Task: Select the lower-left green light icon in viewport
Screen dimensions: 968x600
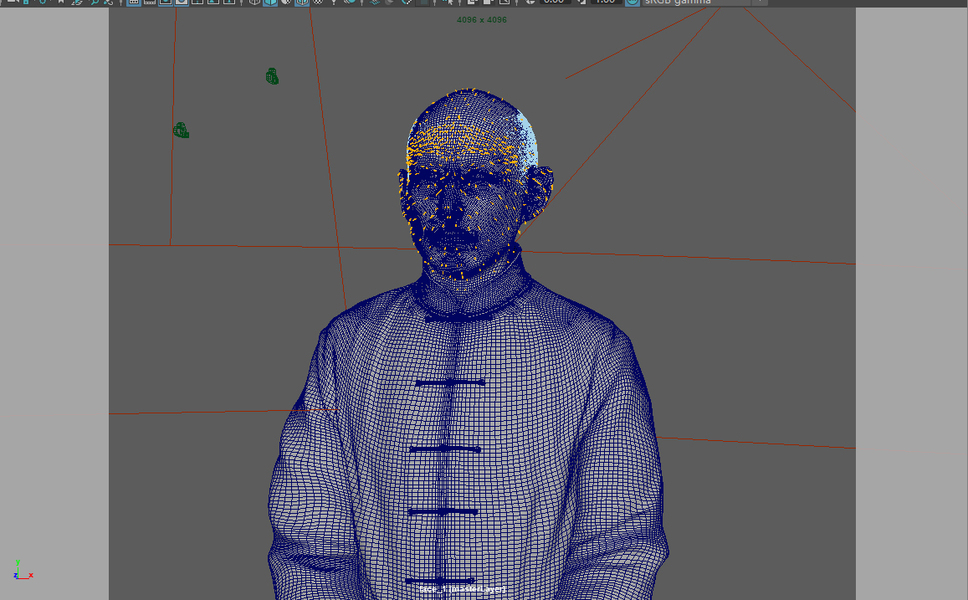Action: tap(181, 130)
